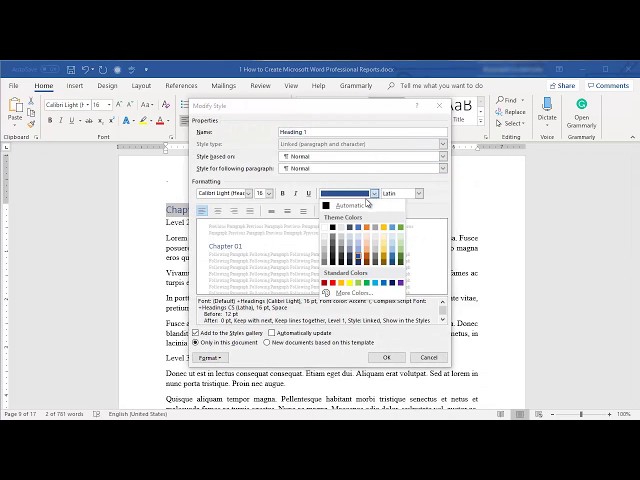The width and height of the screenshot is (640, 480).
Task: Open dialog font name dropdown Calibri Light
Action: [x=249, y=193]
